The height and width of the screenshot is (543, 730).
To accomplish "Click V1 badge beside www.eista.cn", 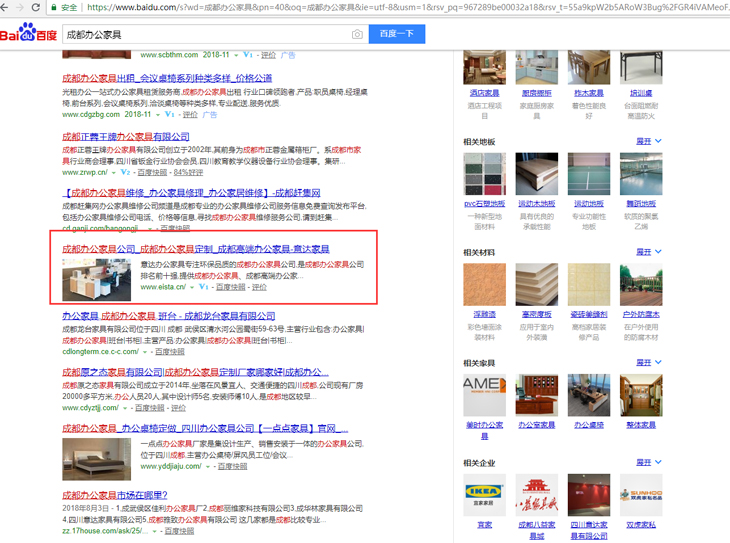I will 203,287.
